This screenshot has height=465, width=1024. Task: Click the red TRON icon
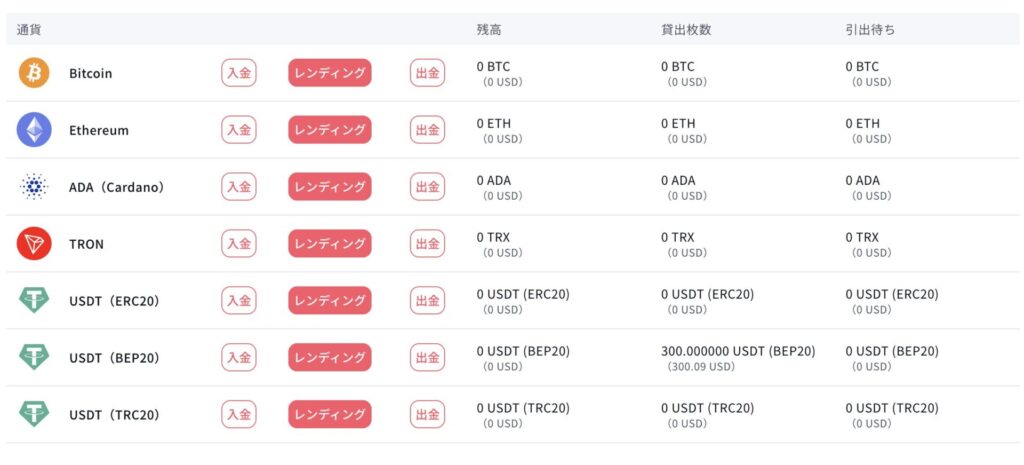(34, 244)
